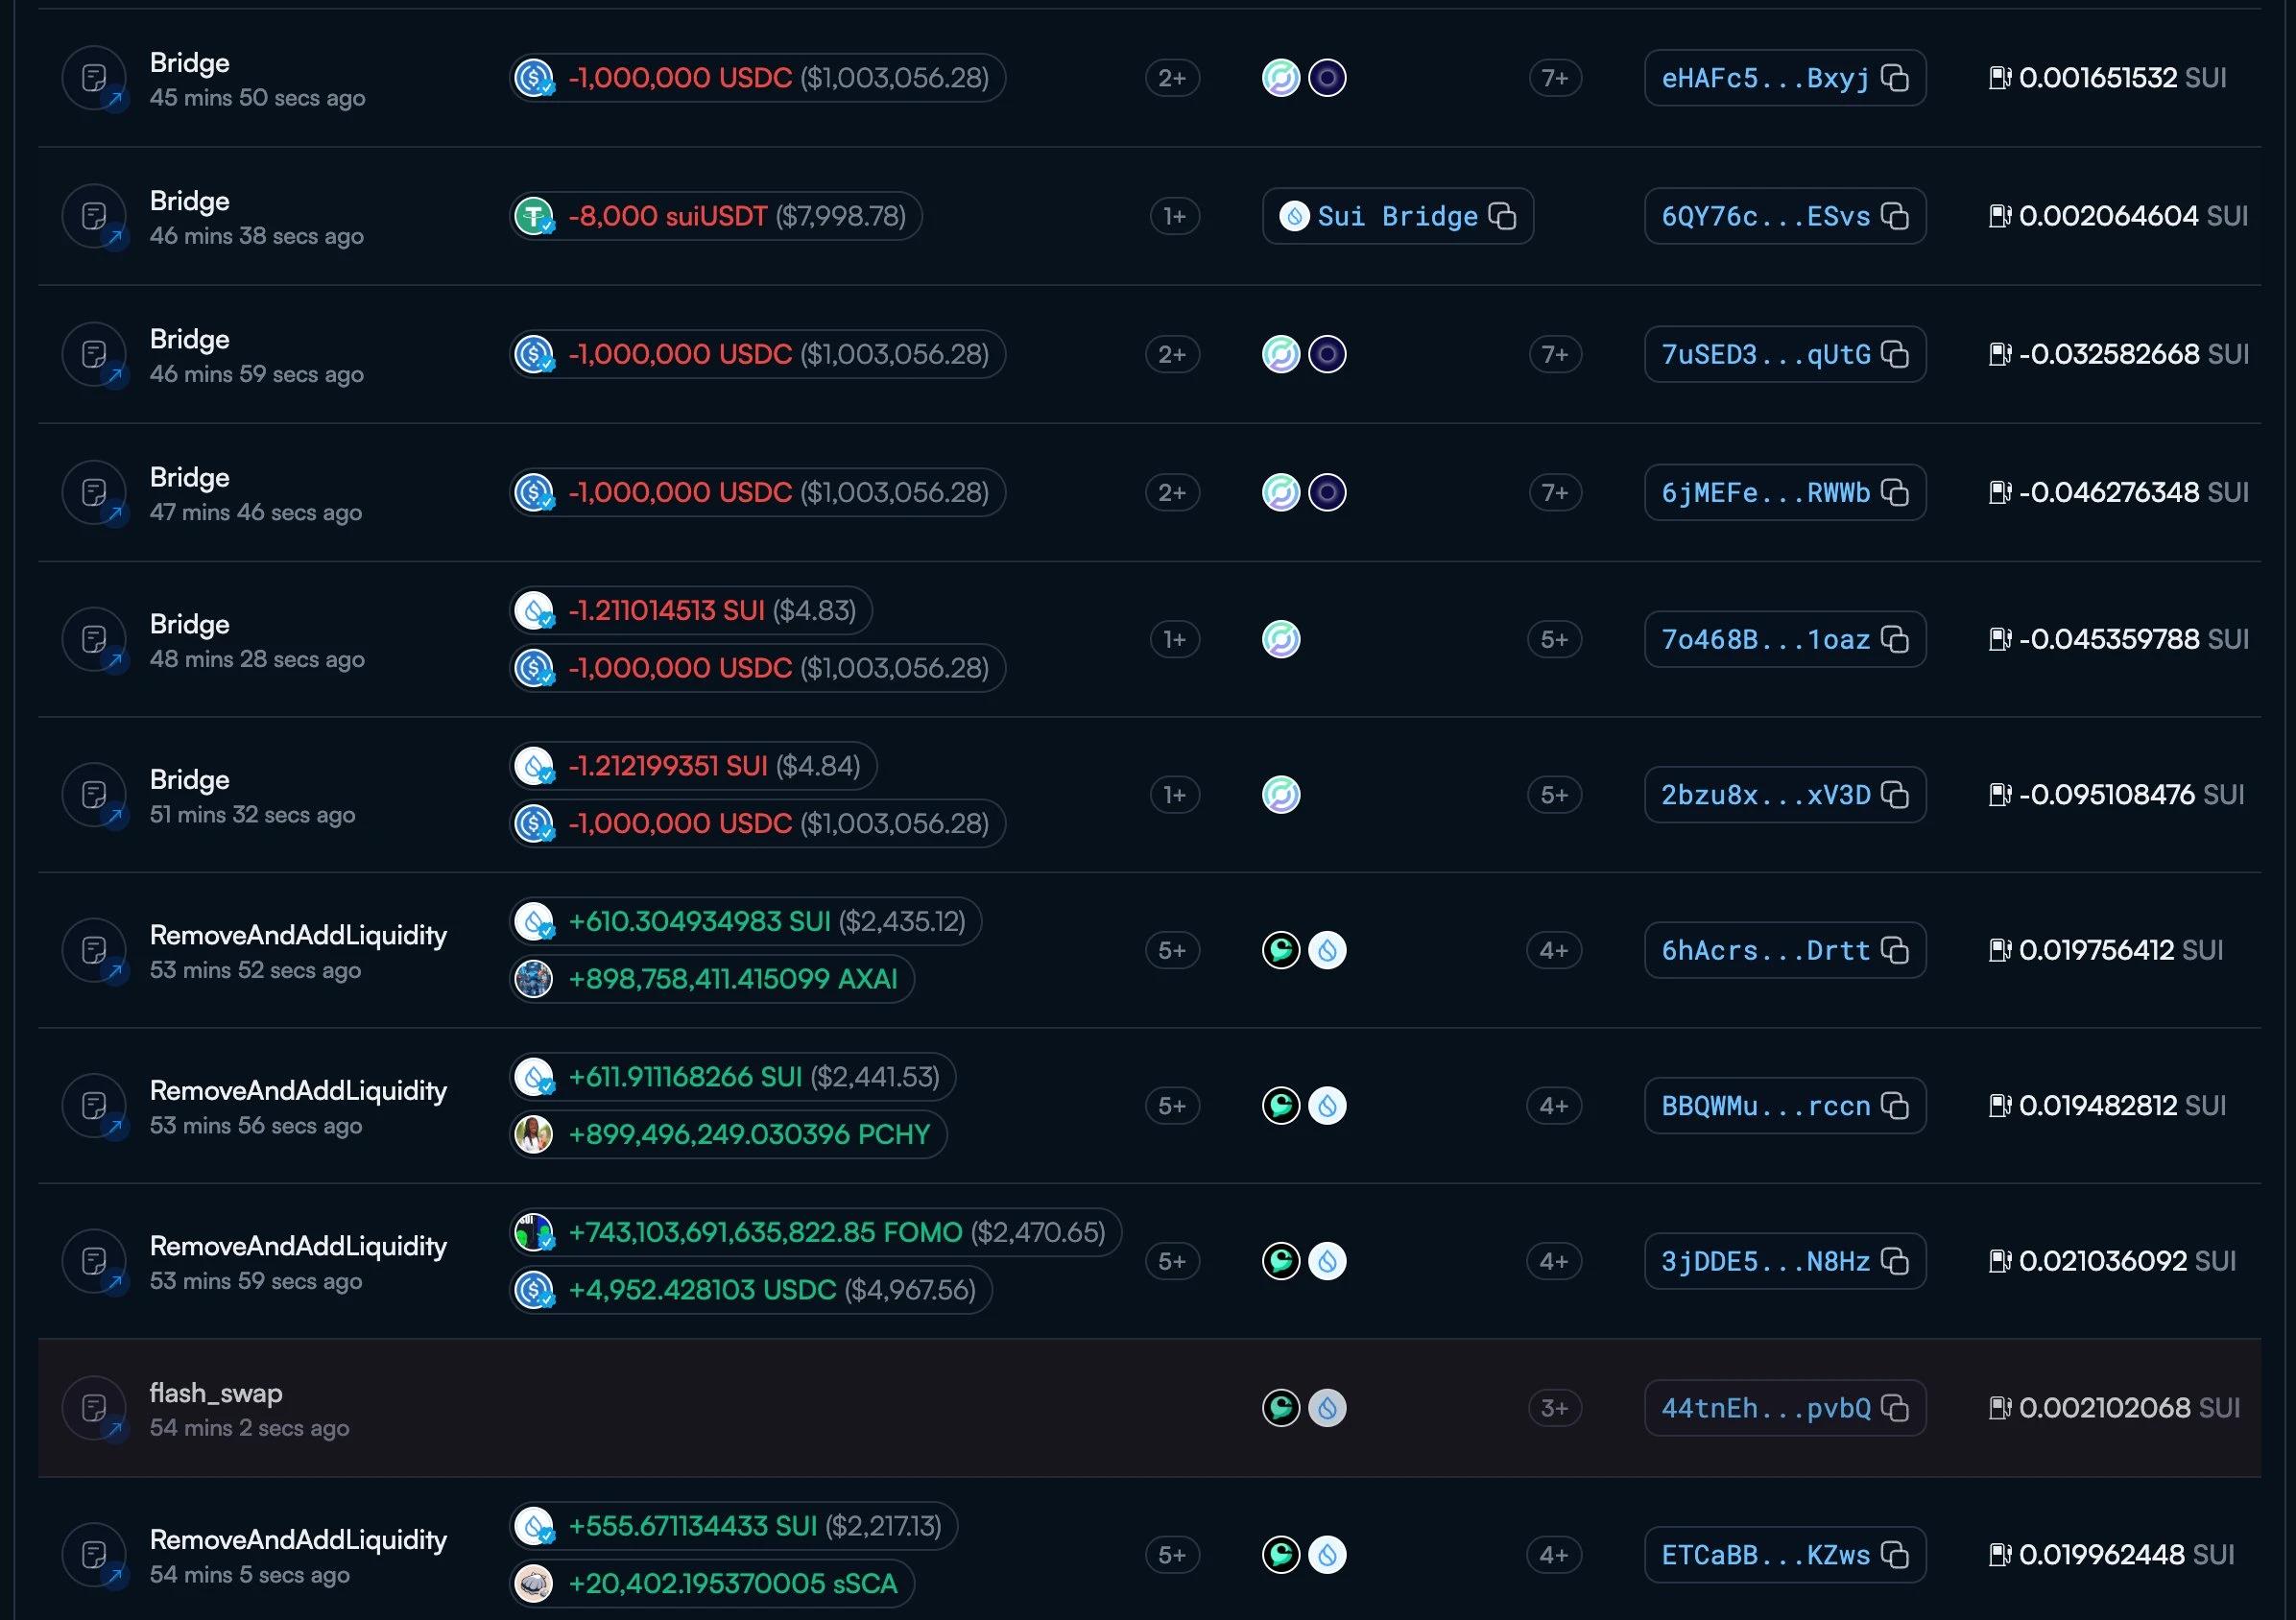Click the +20,402.195370005 sSCA amount
This screenshot has width=2296, height=1620.
point(733,1584)
